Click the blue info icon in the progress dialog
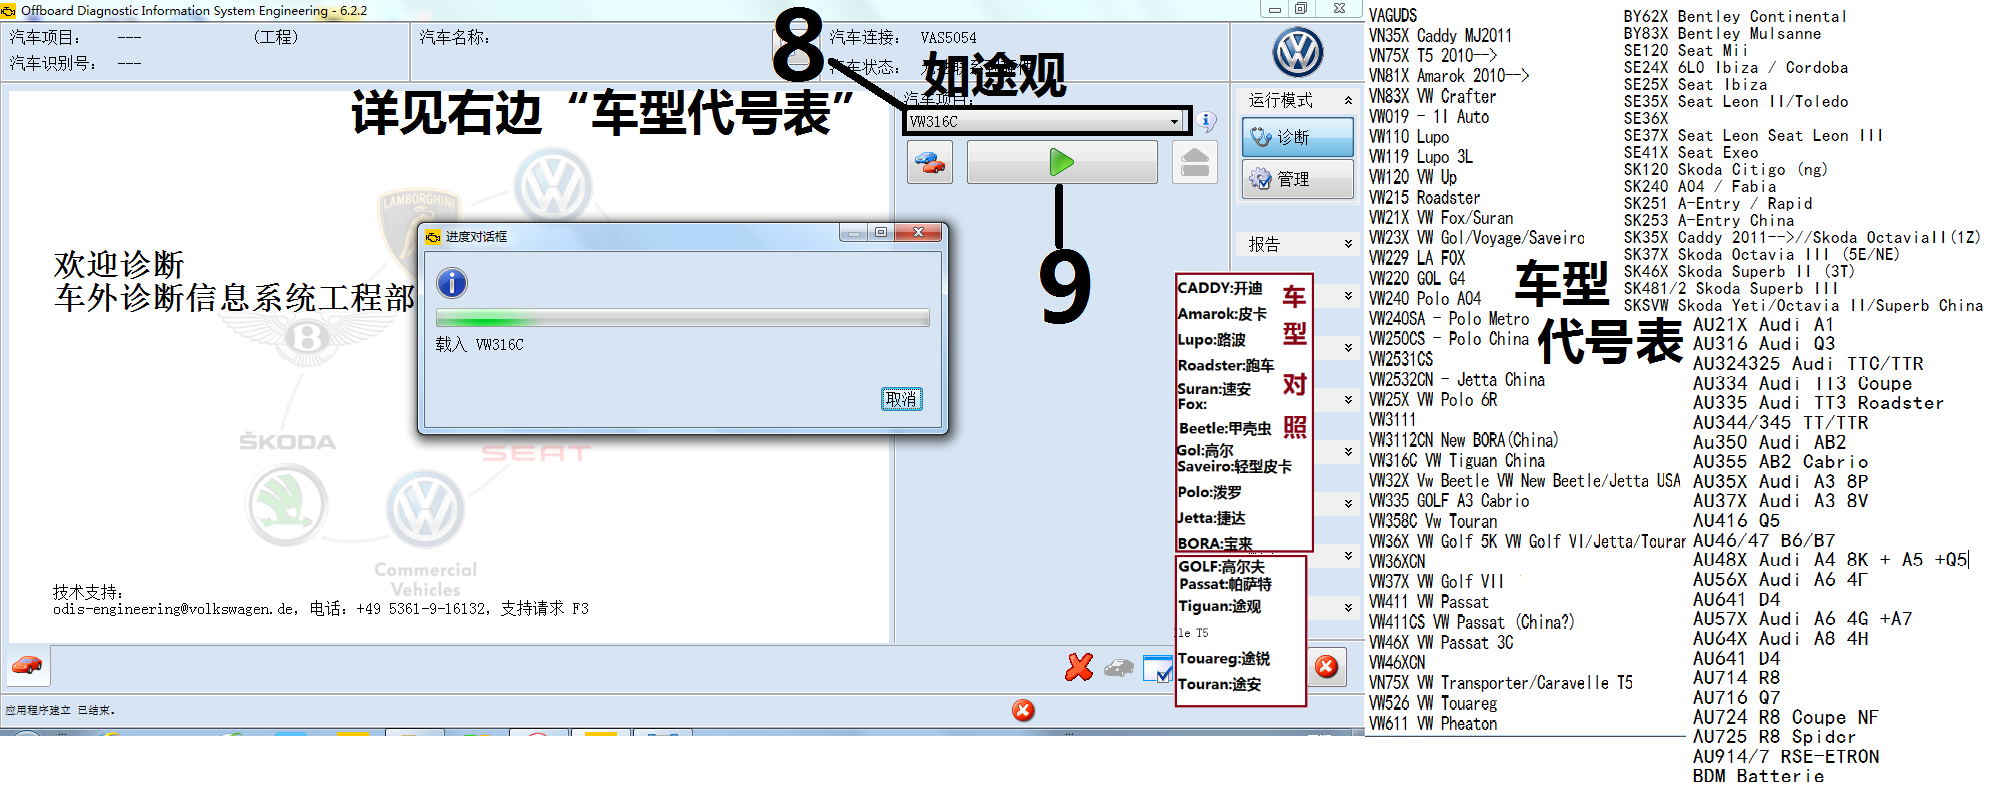Image resolution: width=2000 pixels, height=800 pixels. coord(452,283)
